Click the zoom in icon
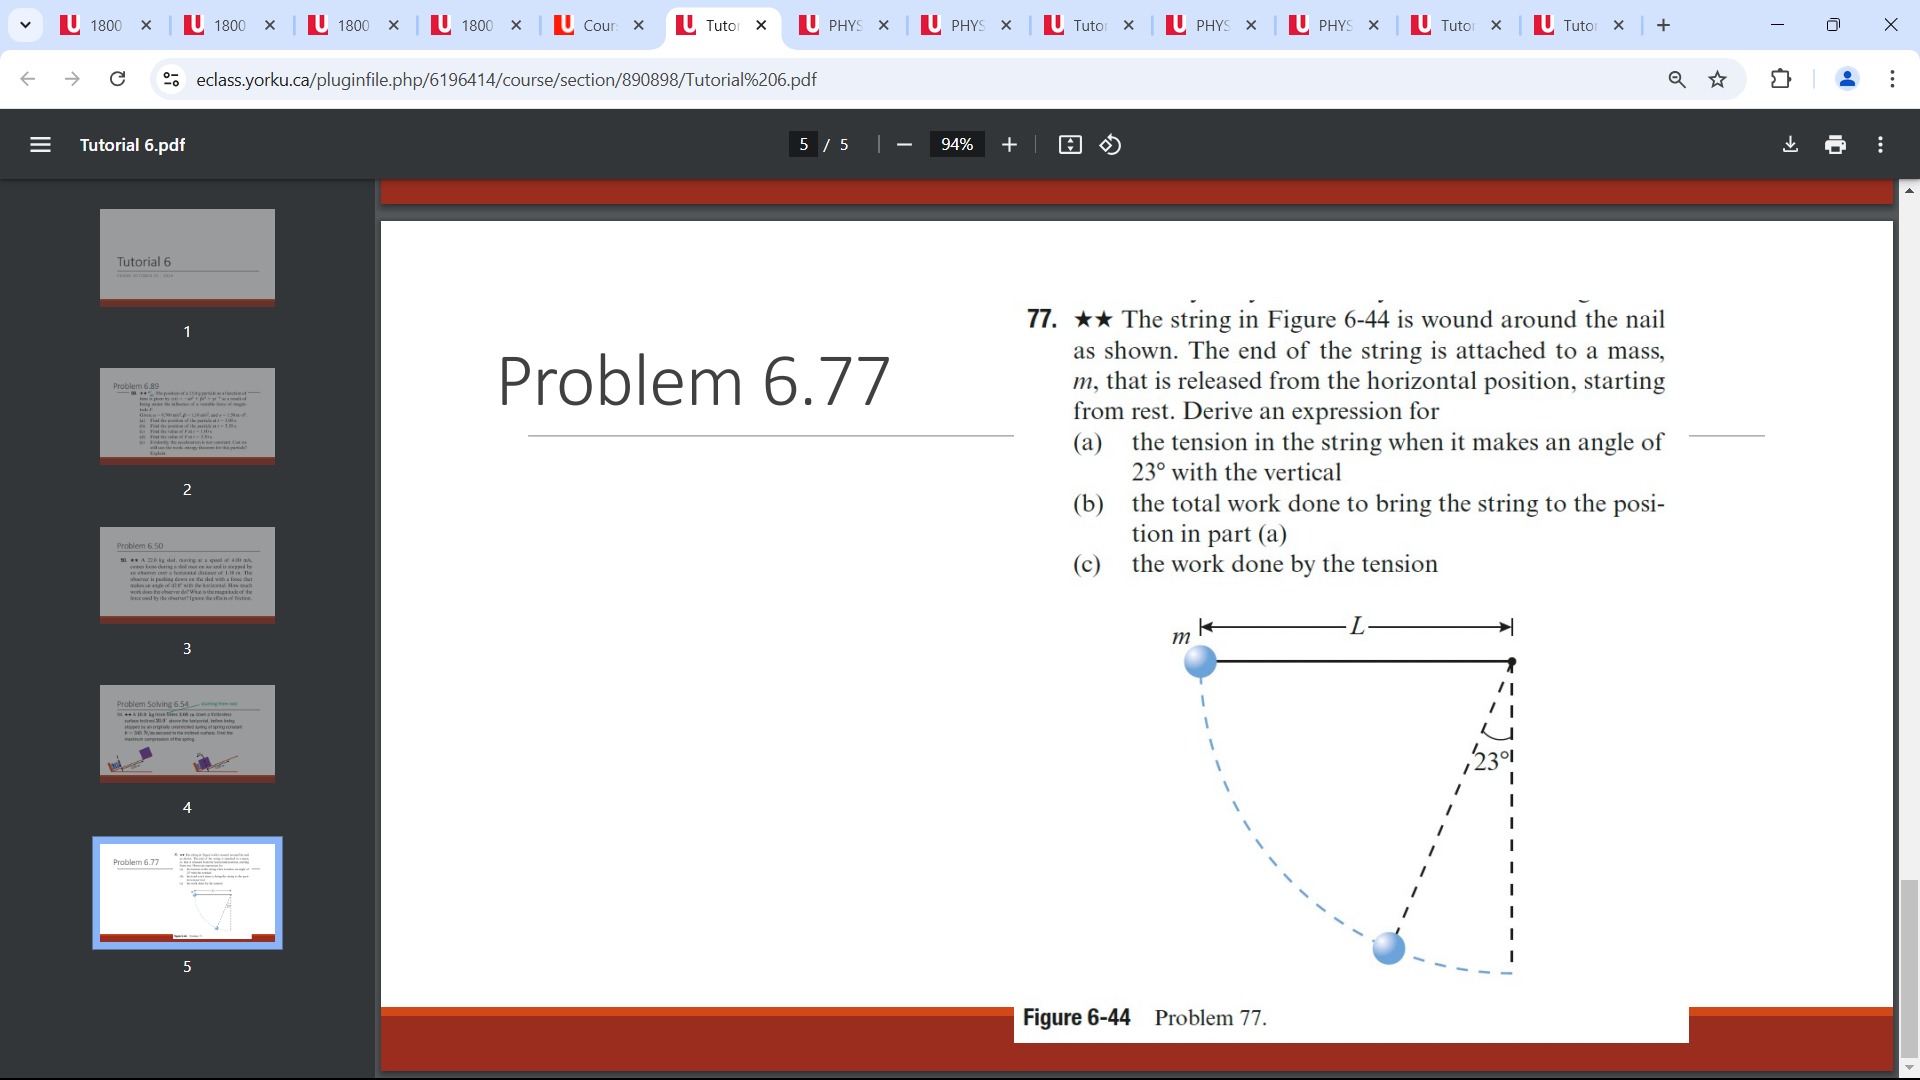Viewport: 1920px width, 1080px height. [1007, 145]
